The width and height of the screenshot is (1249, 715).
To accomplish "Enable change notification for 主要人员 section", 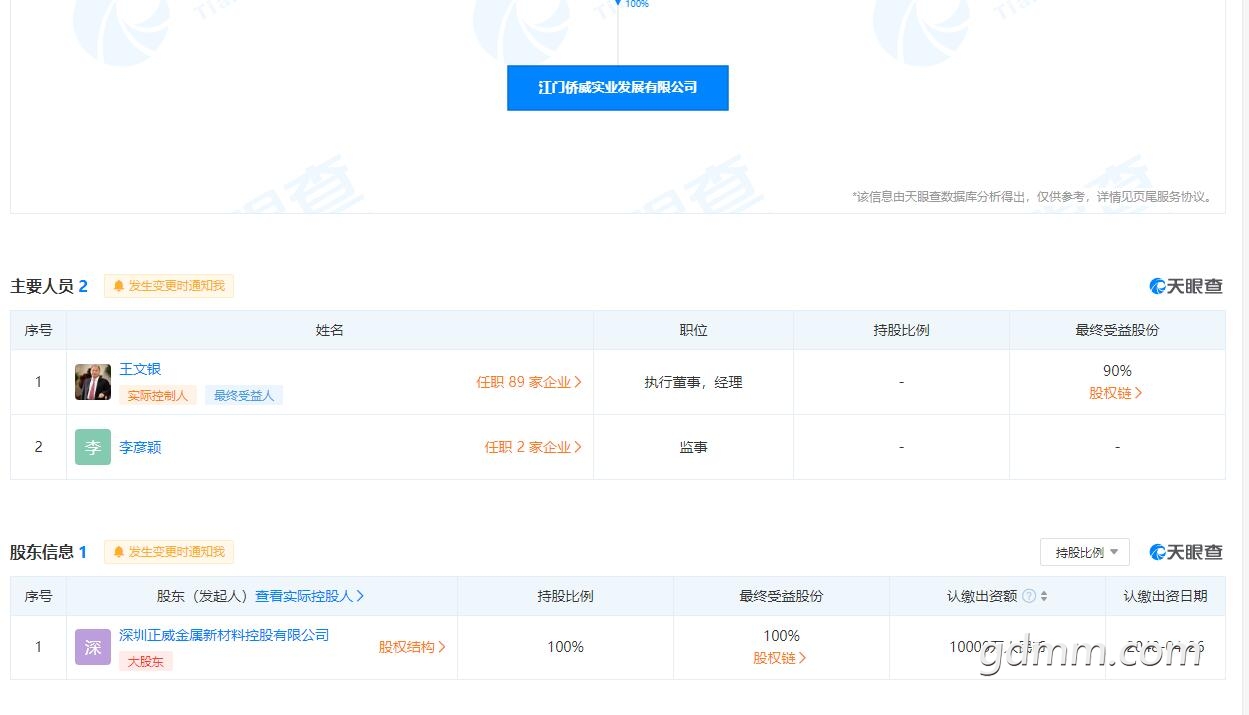I will (x=169, y=286).
